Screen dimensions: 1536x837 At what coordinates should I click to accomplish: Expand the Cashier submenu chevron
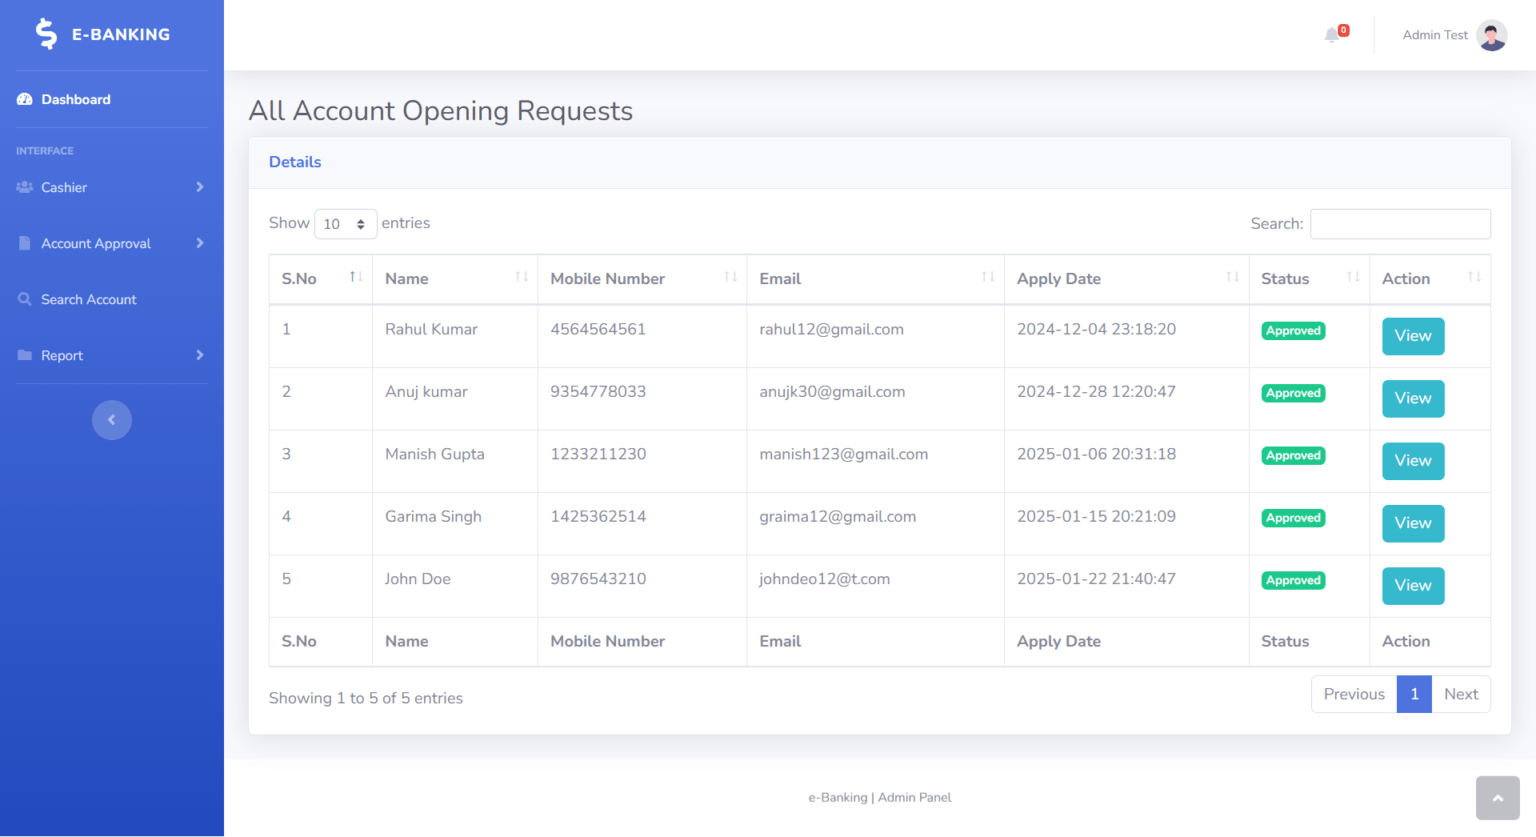[x=199, y=187]
